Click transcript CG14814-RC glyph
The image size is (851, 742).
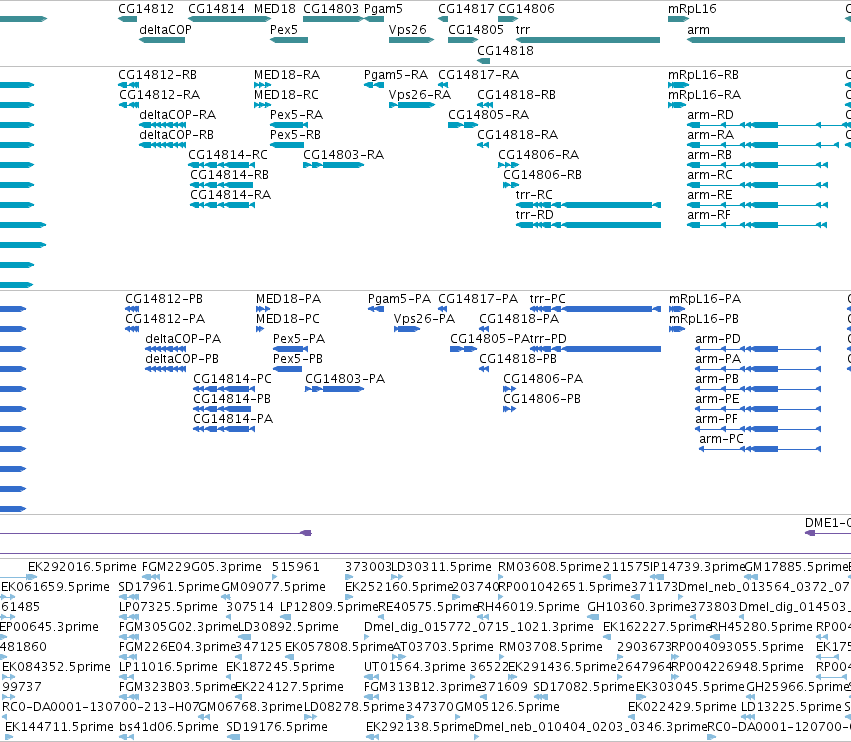(x=221, y=165)
